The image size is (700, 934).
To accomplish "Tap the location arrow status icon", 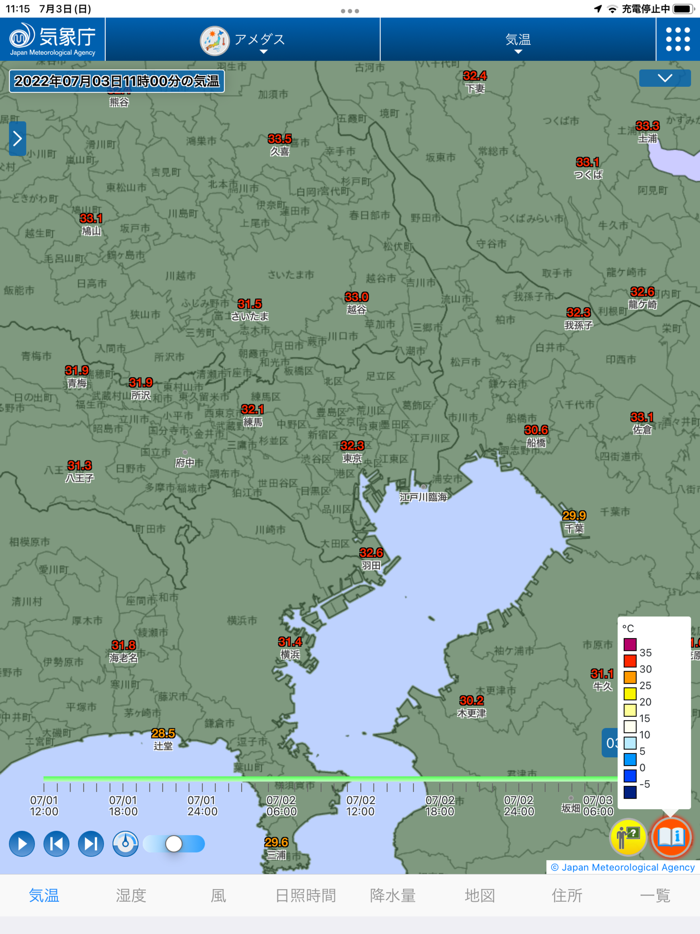I will pyautogui.click(x=598, y=9).
